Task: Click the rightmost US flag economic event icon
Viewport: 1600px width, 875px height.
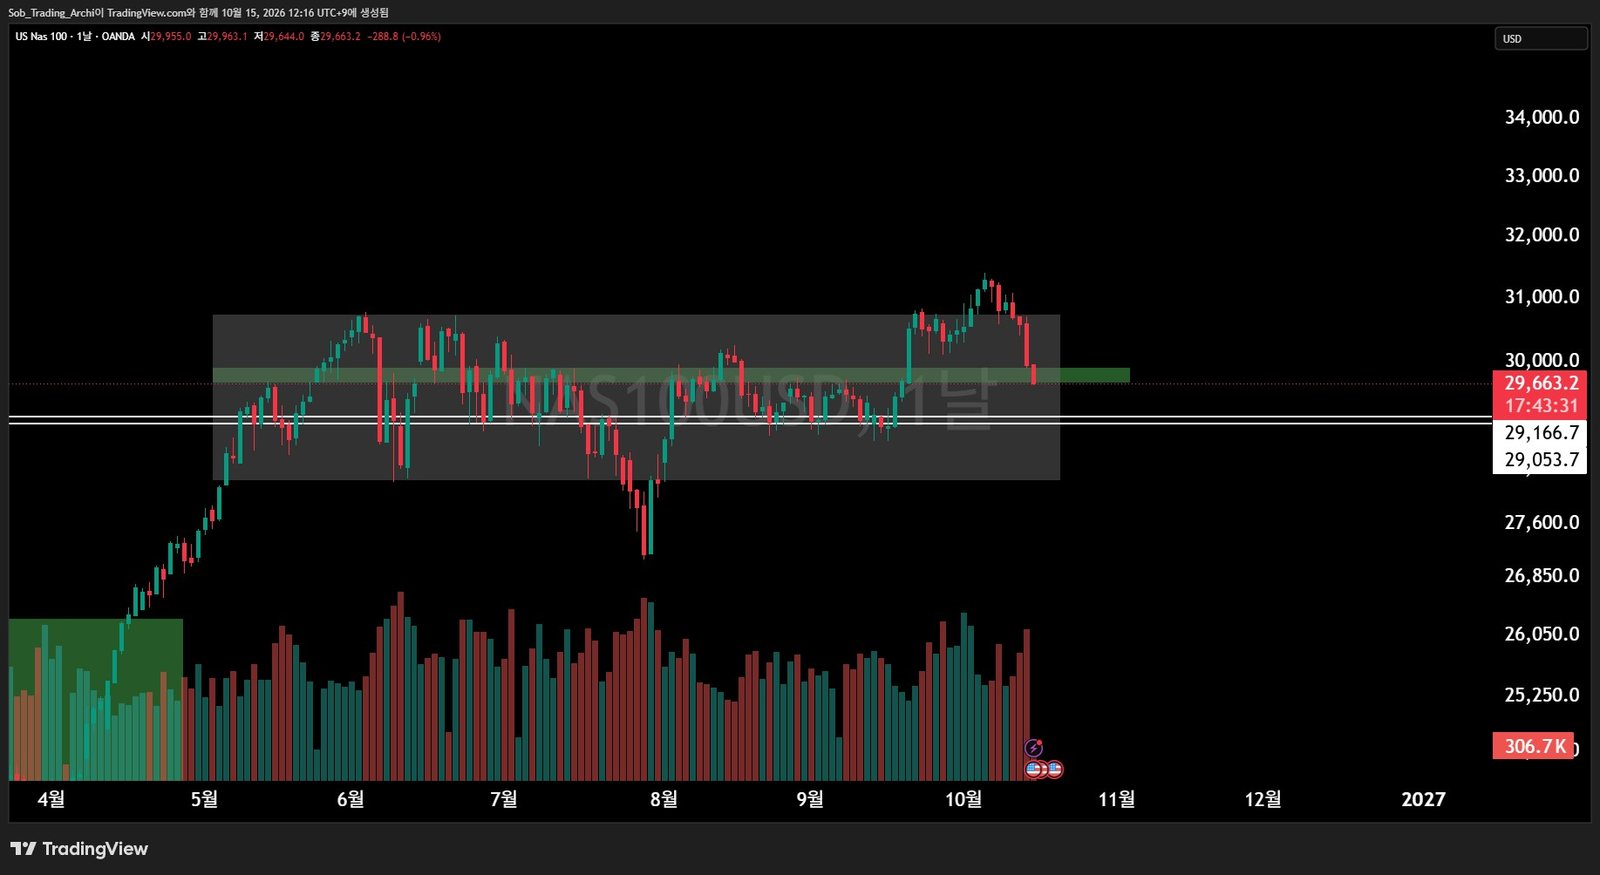Action: click(1054, 769)
